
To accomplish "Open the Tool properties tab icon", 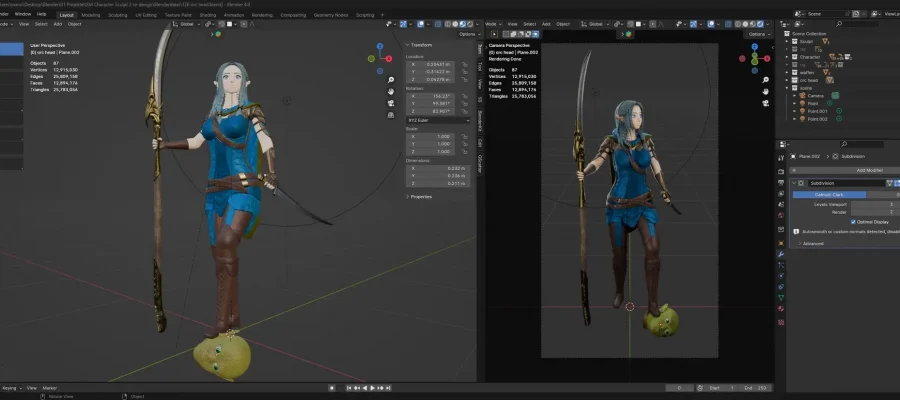I will click(x=781, y=158).
